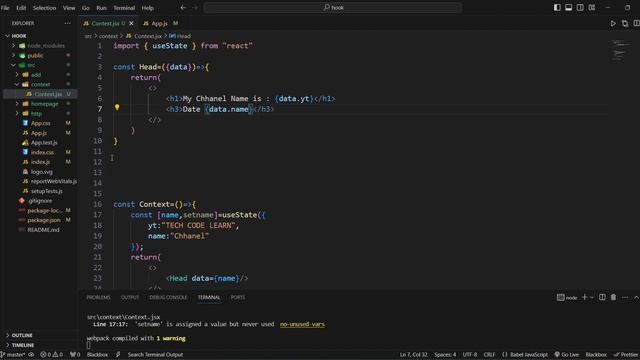Screen dimensions: 640x360
Task: Expand the OUTLINE section
Action: [22, 335]
